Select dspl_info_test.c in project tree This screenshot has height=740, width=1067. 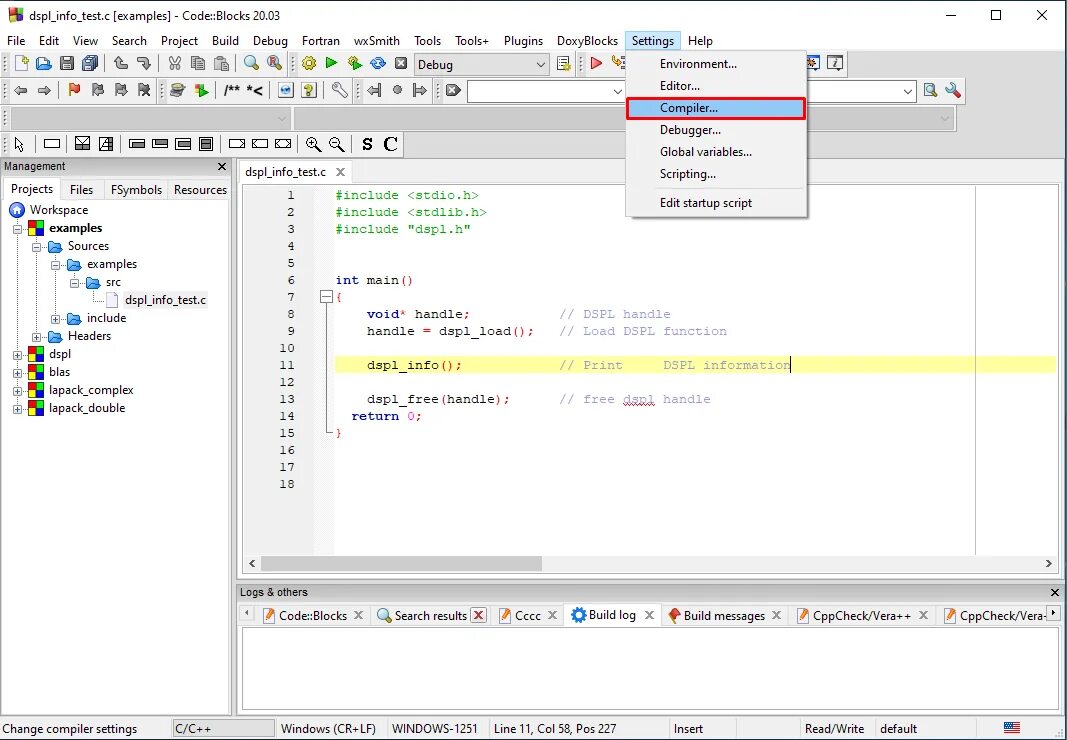[x=165, y=300]
